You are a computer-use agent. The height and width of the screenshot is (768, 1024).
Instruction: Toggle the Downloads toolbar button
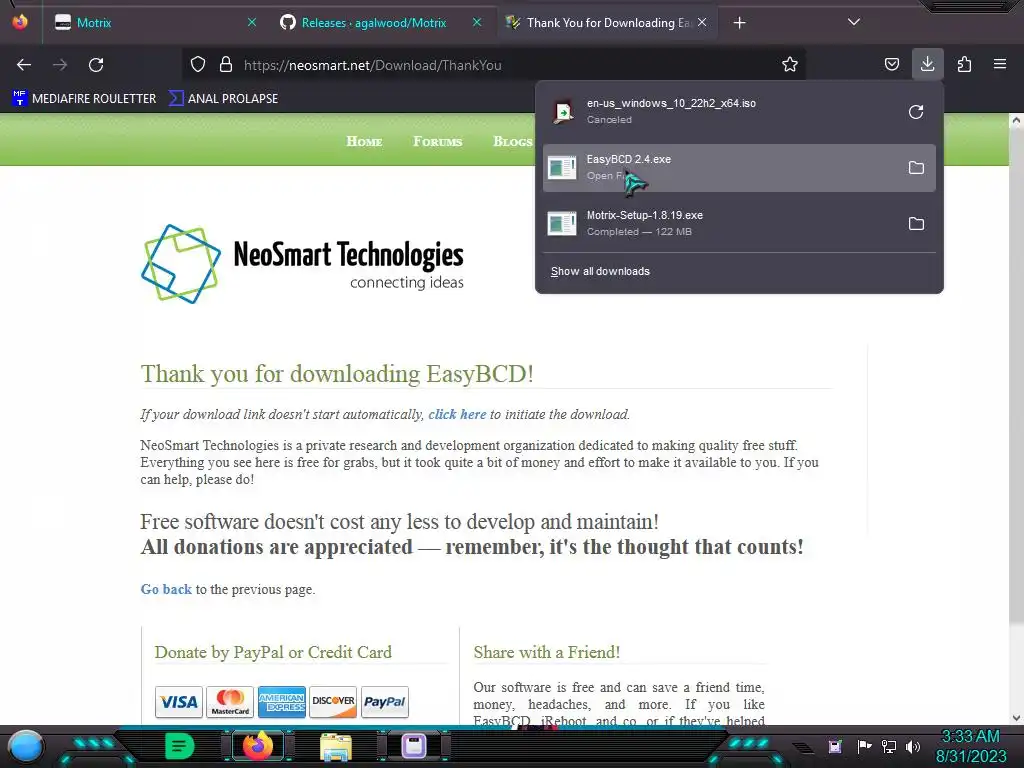927,64
